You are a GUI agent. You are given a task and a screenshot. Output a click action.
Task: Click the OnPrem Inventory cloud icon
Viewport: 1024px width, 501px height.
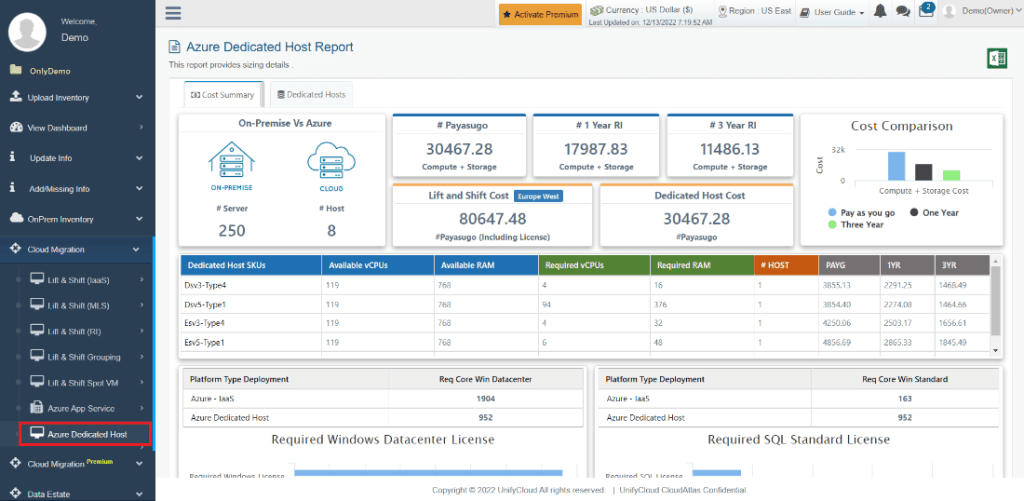(16, 218)
